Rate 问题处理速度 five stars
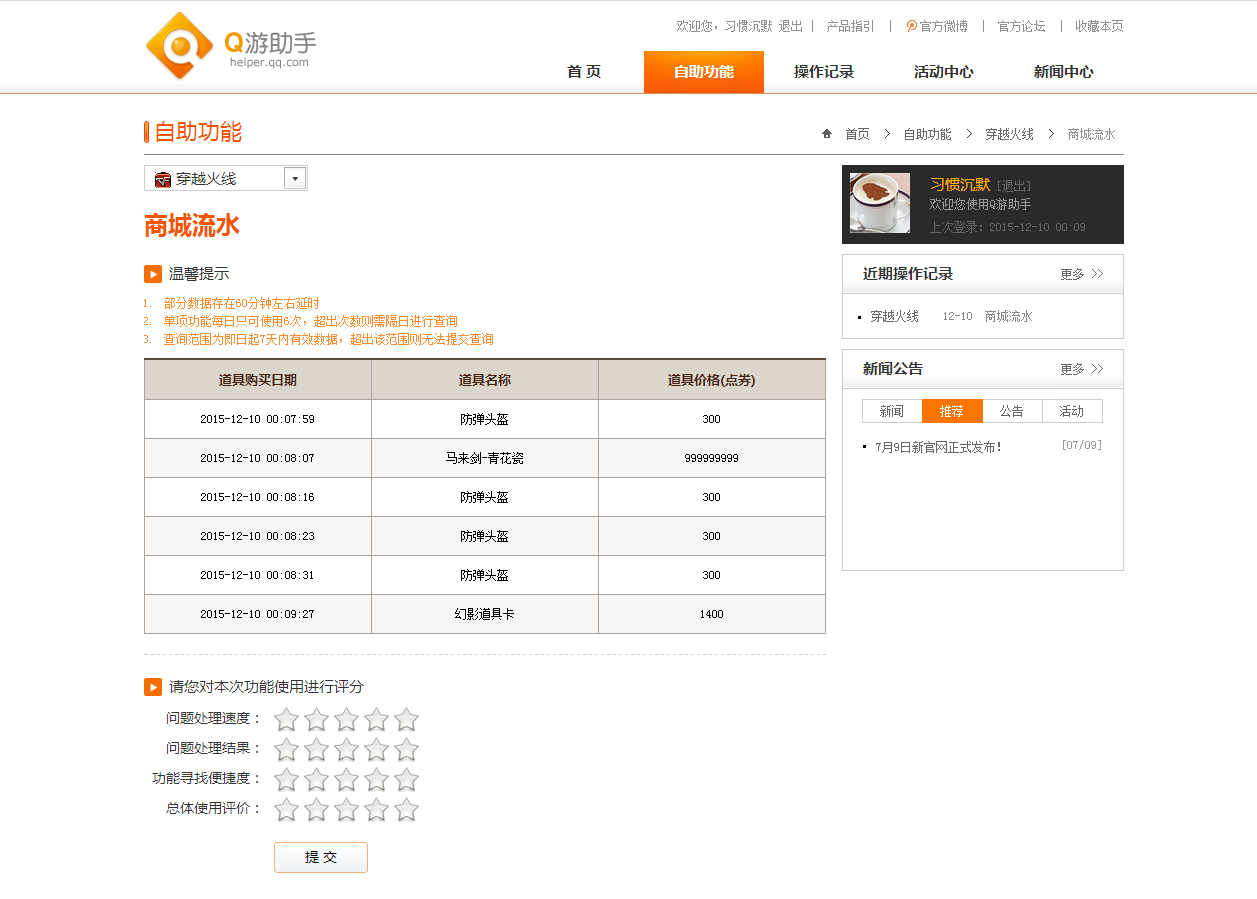This screenshot has height=899, width=1257. (407, 719)
